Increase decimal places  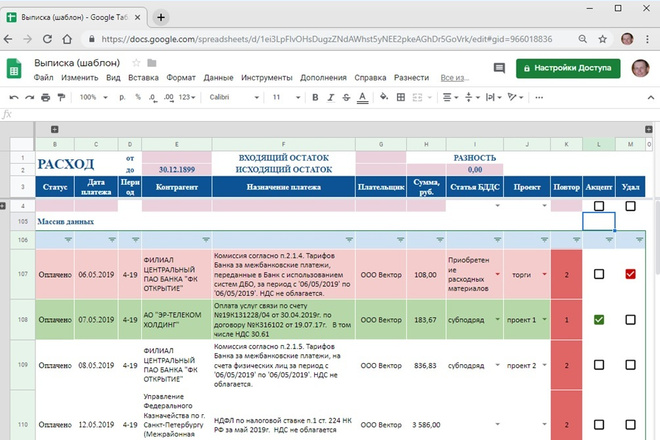coord(169,97)
